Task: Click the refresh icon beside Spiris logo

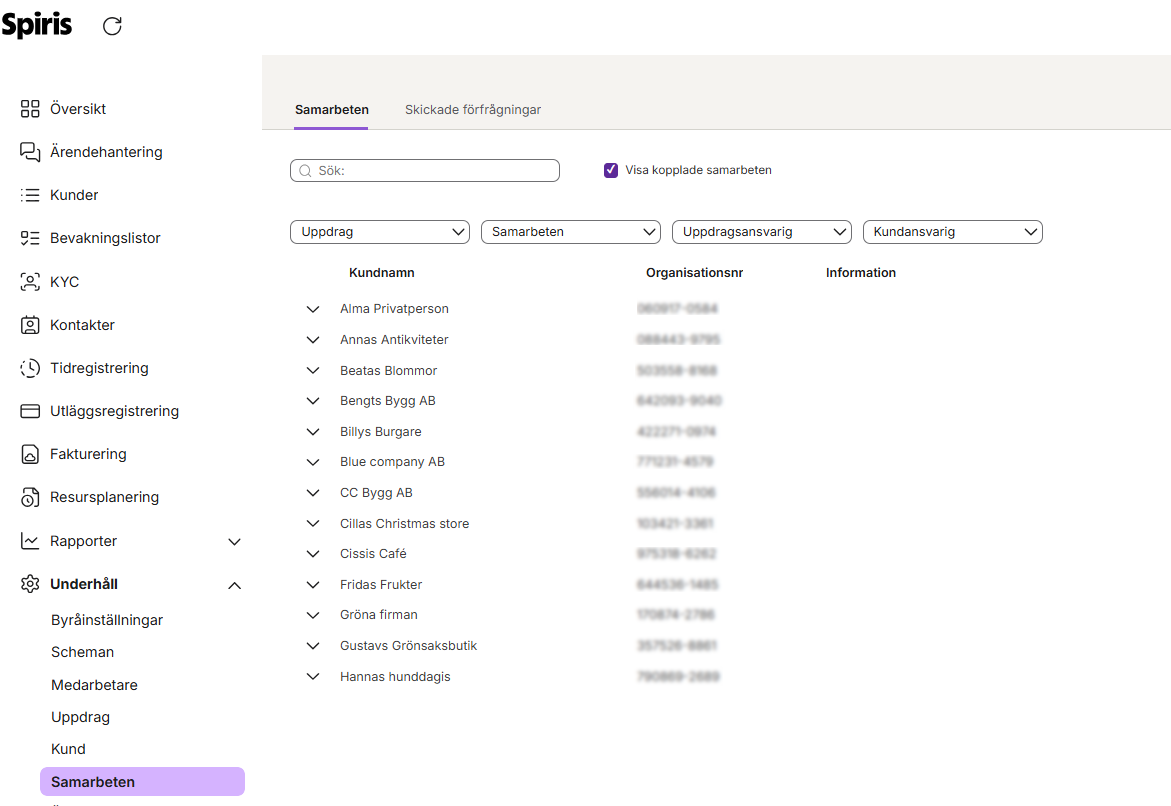Action: point(112,27)
